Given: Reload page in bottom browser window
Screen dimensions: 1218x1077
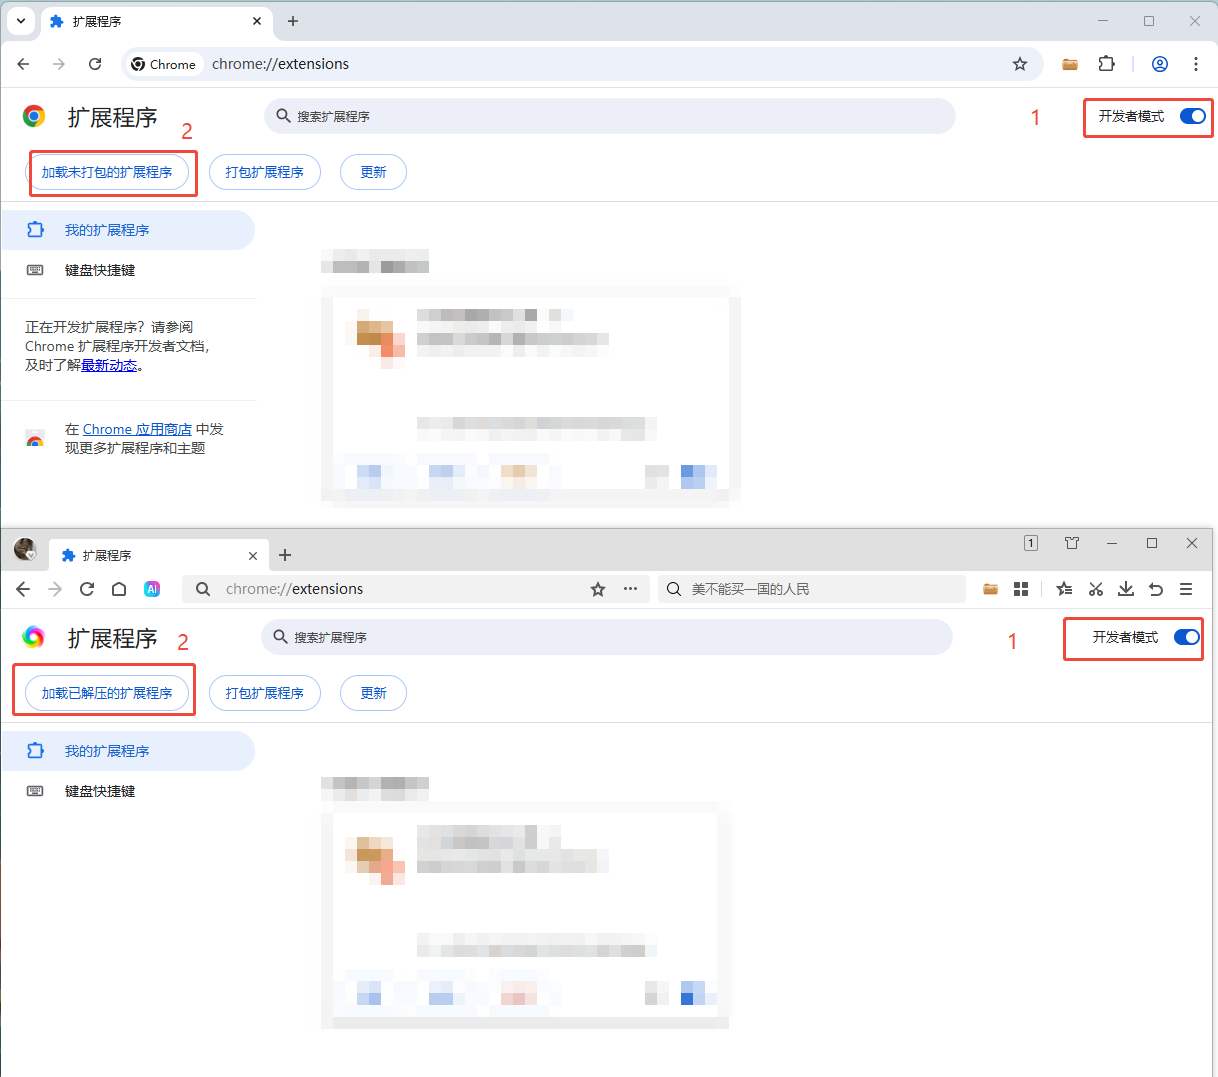Looking at the screenshot, I should pyautogui.click(x=87, y=589).
